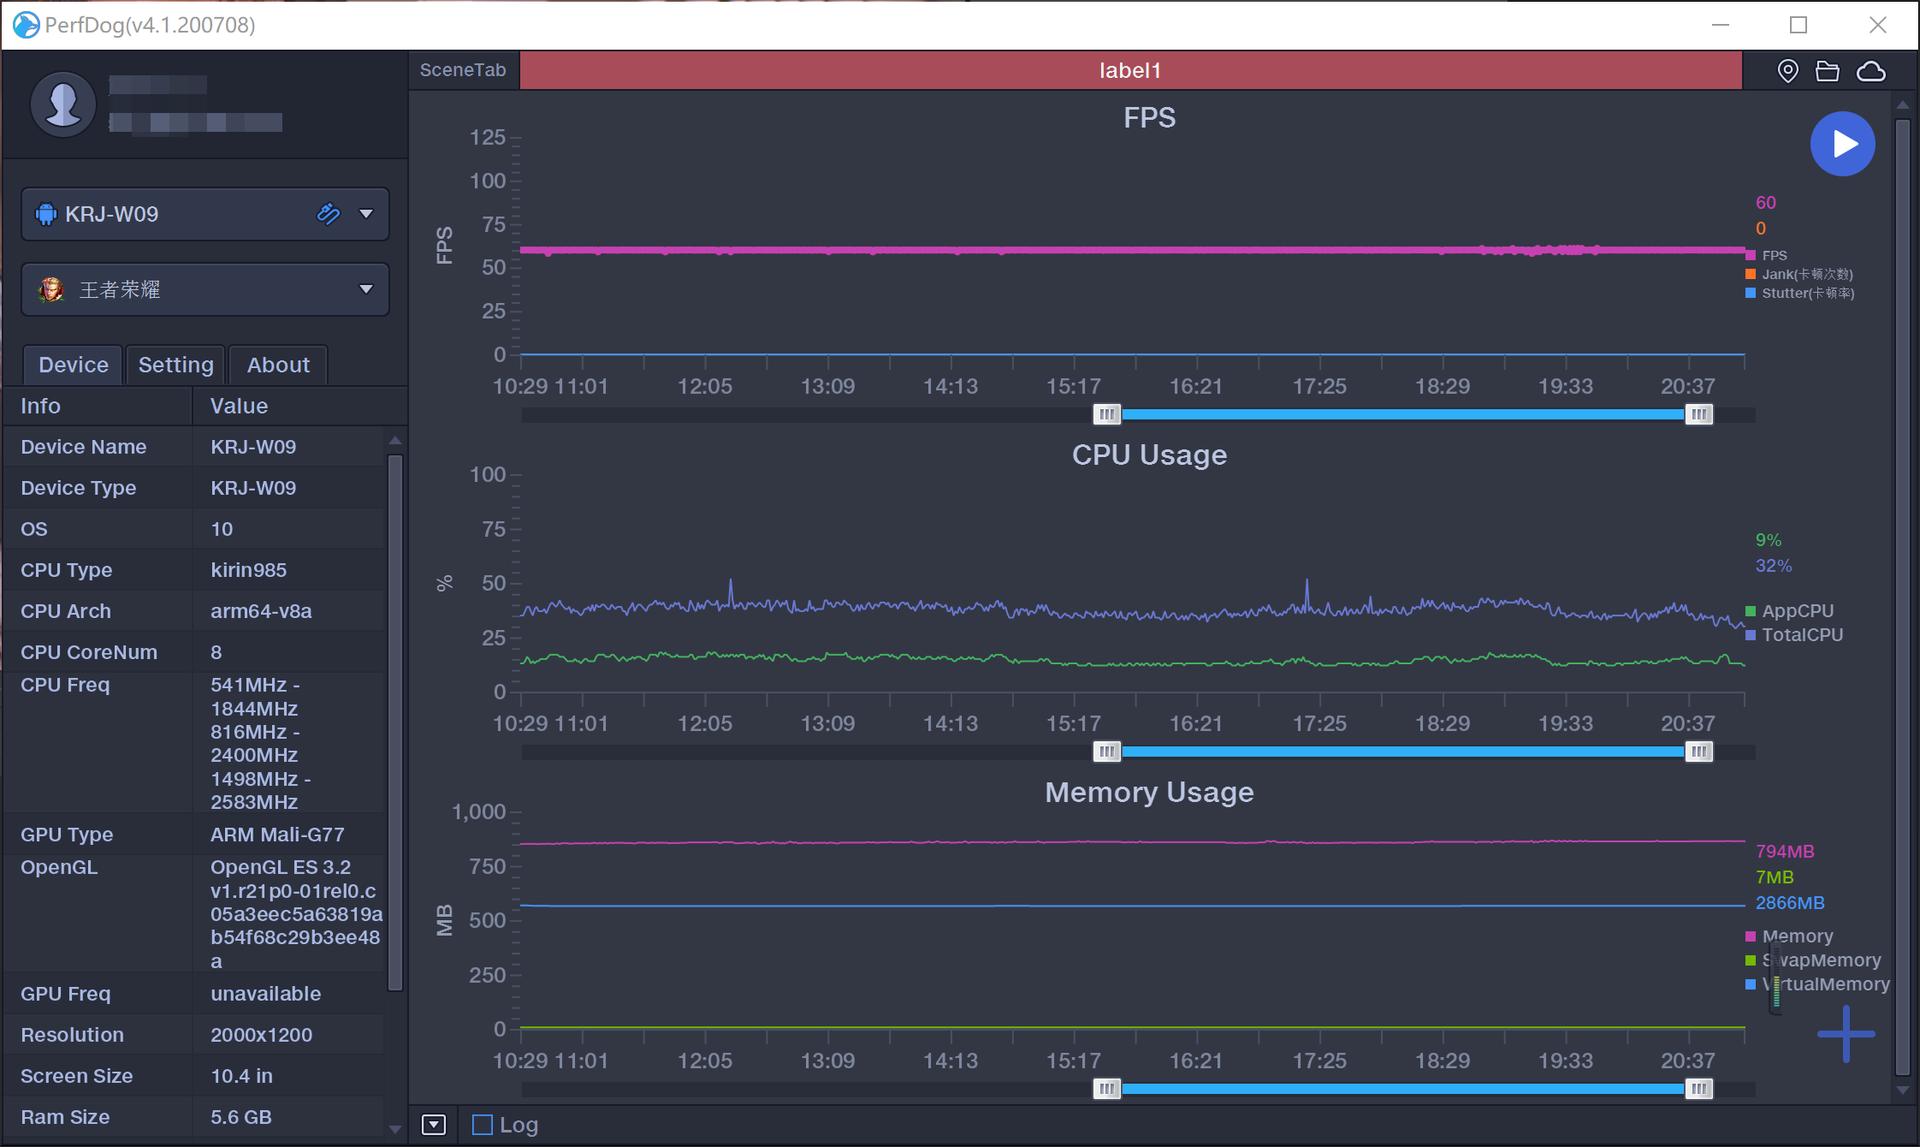Click the collapse panel icon near Log
This screenshot has height=1147, width=1920.
pos(433,1125)
